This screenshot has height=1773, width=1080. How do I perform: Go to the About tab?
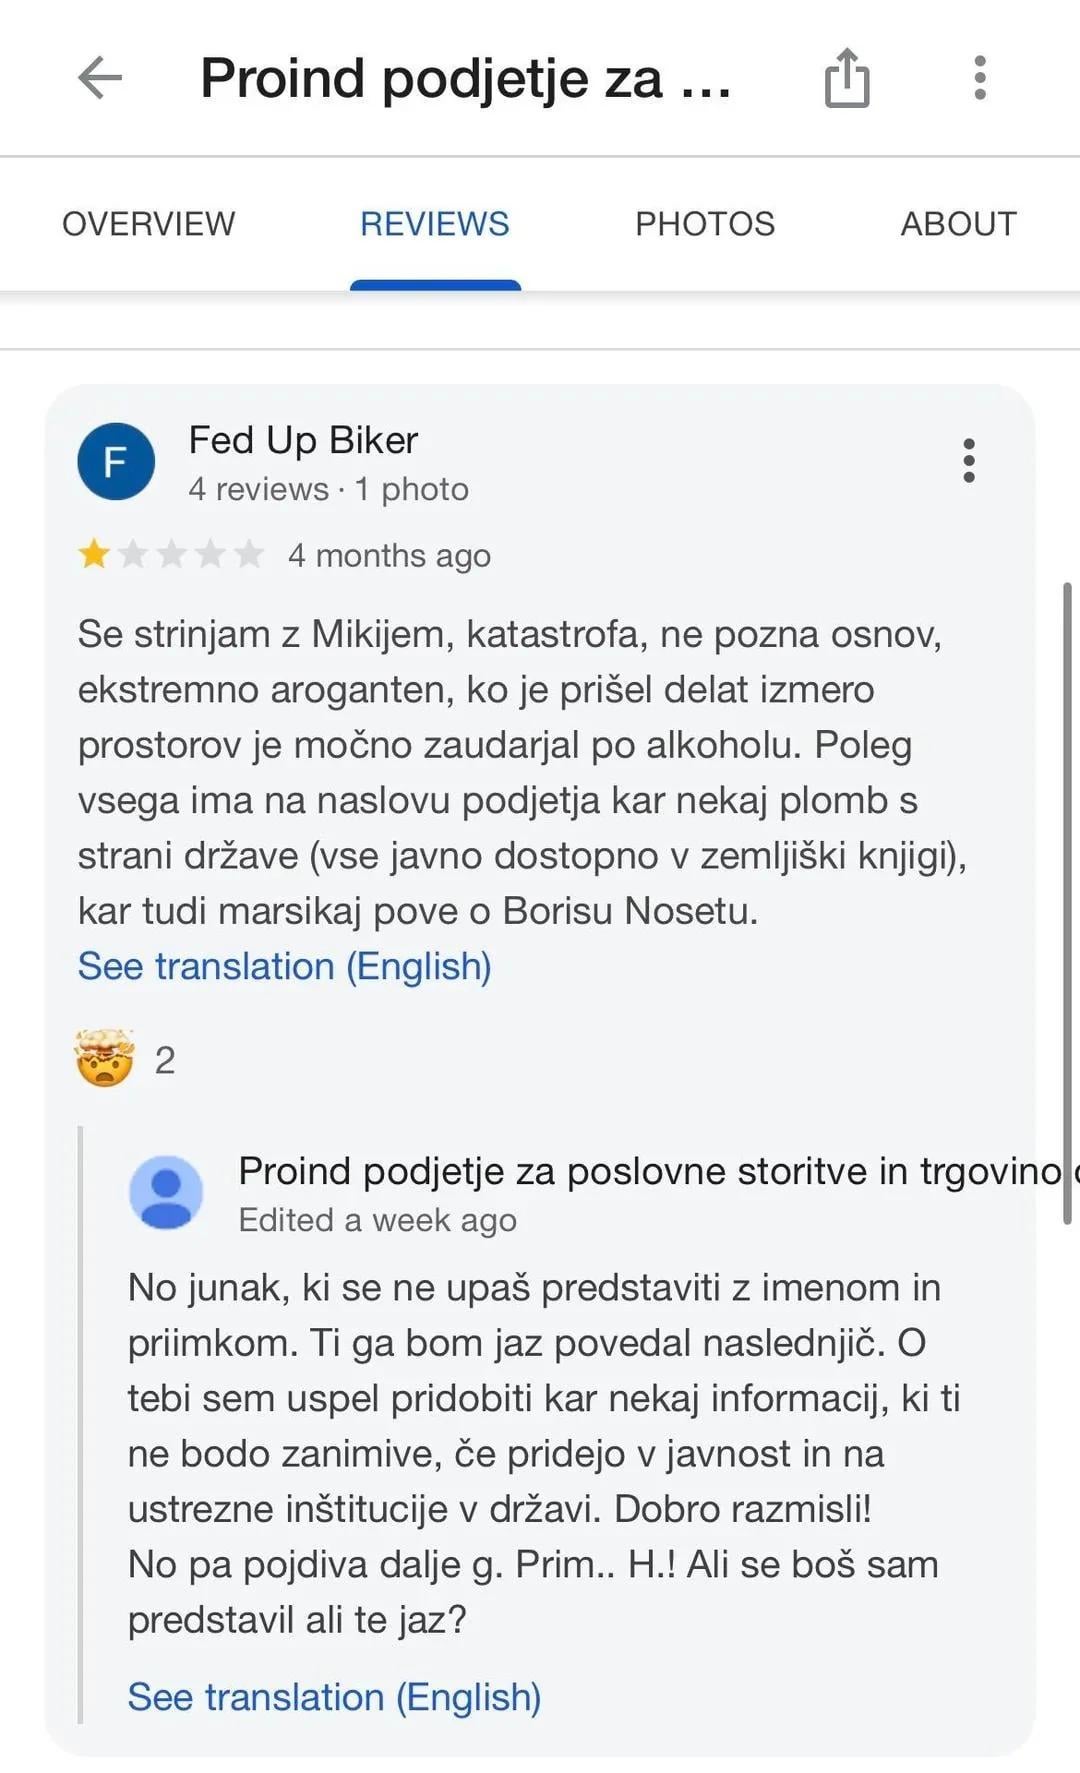[x=958, y=224]
